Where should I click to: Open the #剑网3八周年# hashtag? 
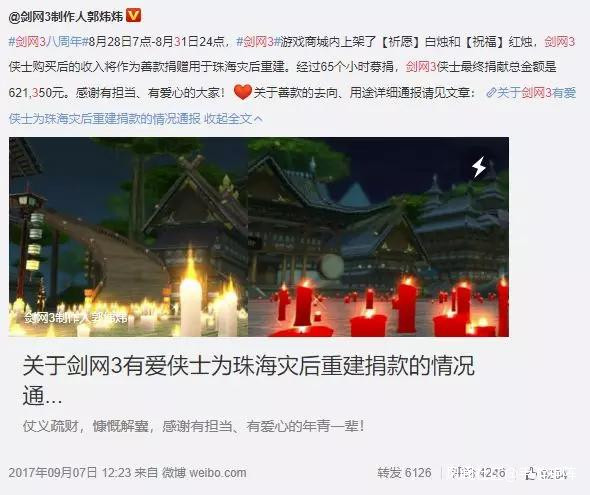pyautogui.click(x=48, y=41)
